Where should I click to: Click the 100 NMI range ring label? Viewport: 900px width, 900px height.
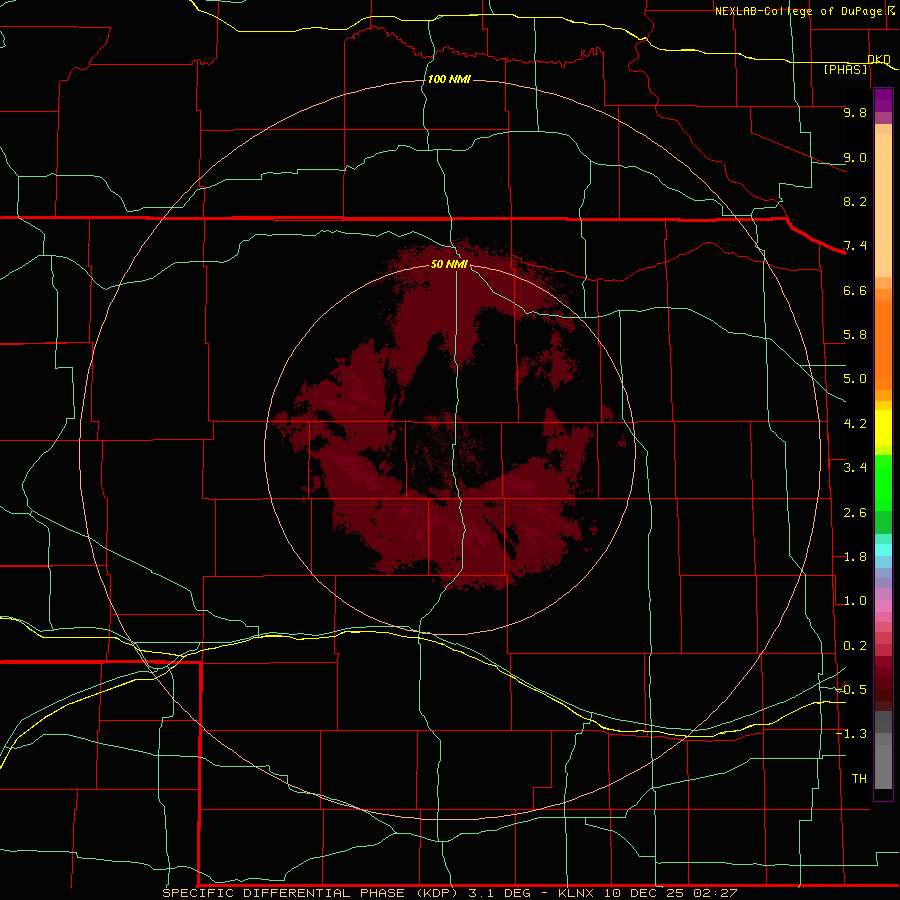tap(449, 79)
